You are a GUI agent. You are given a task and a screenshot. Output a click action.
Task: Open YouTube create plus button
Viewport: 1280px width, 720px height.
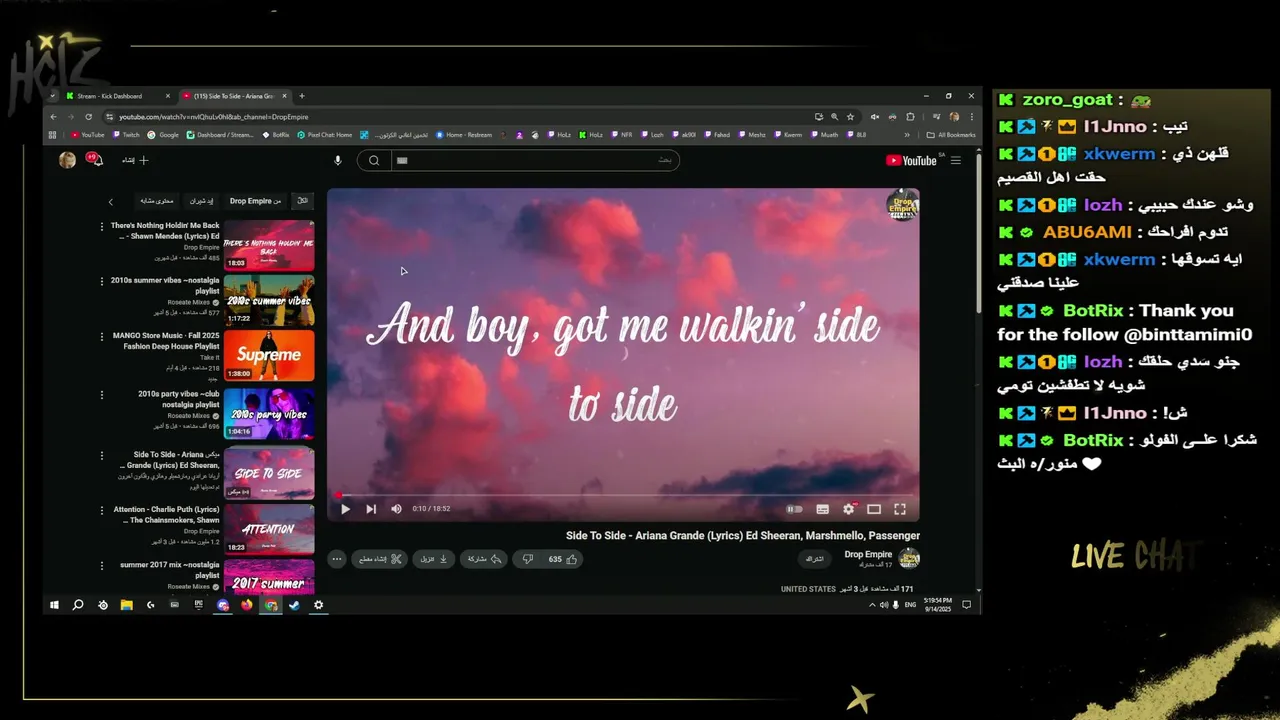(x=136, y=160)
